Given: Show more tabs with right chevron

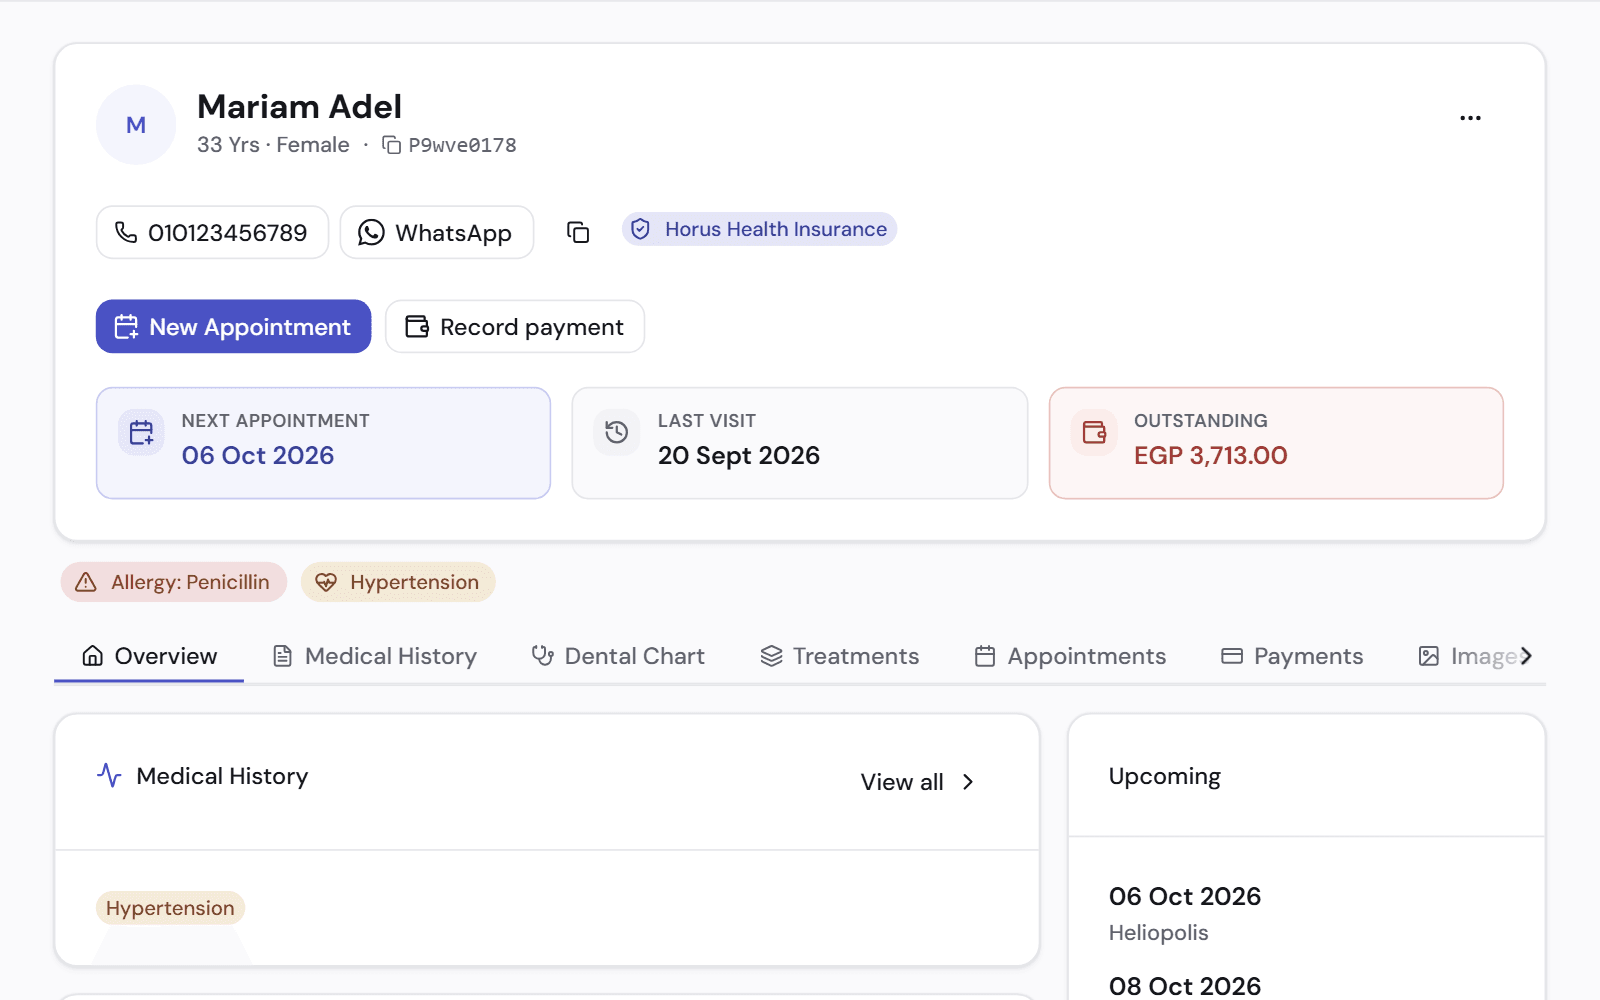Looking at the screenshot, I should (x=1526, y=656).
